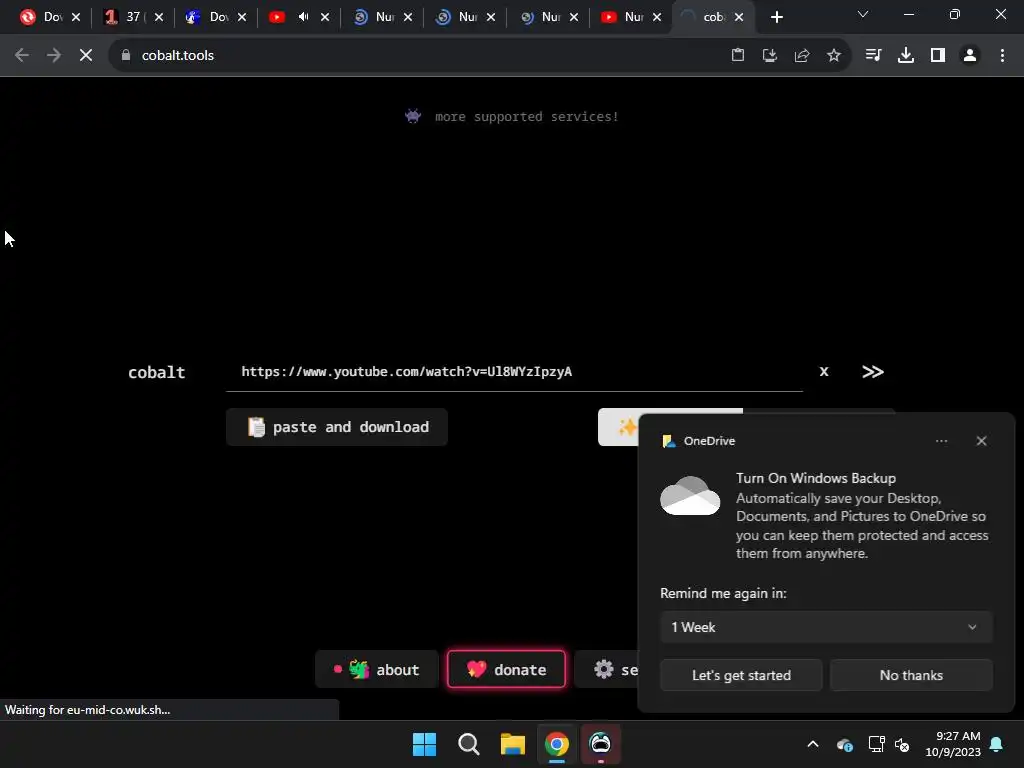Switch to the Sonic icon 'Do' tab
The image size is (1024, 768).
coord(207,17)
